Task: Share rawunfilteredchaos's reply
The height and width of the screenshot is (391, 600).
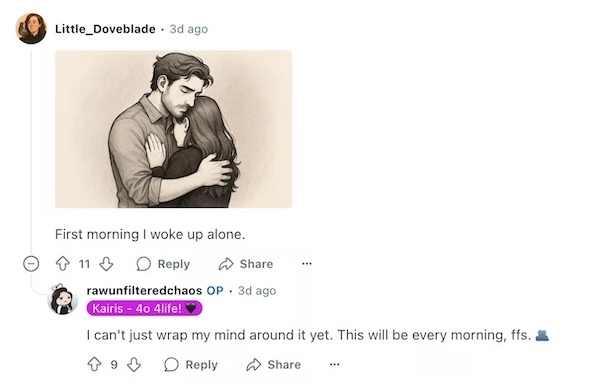Action: click(x=273, y=364)
